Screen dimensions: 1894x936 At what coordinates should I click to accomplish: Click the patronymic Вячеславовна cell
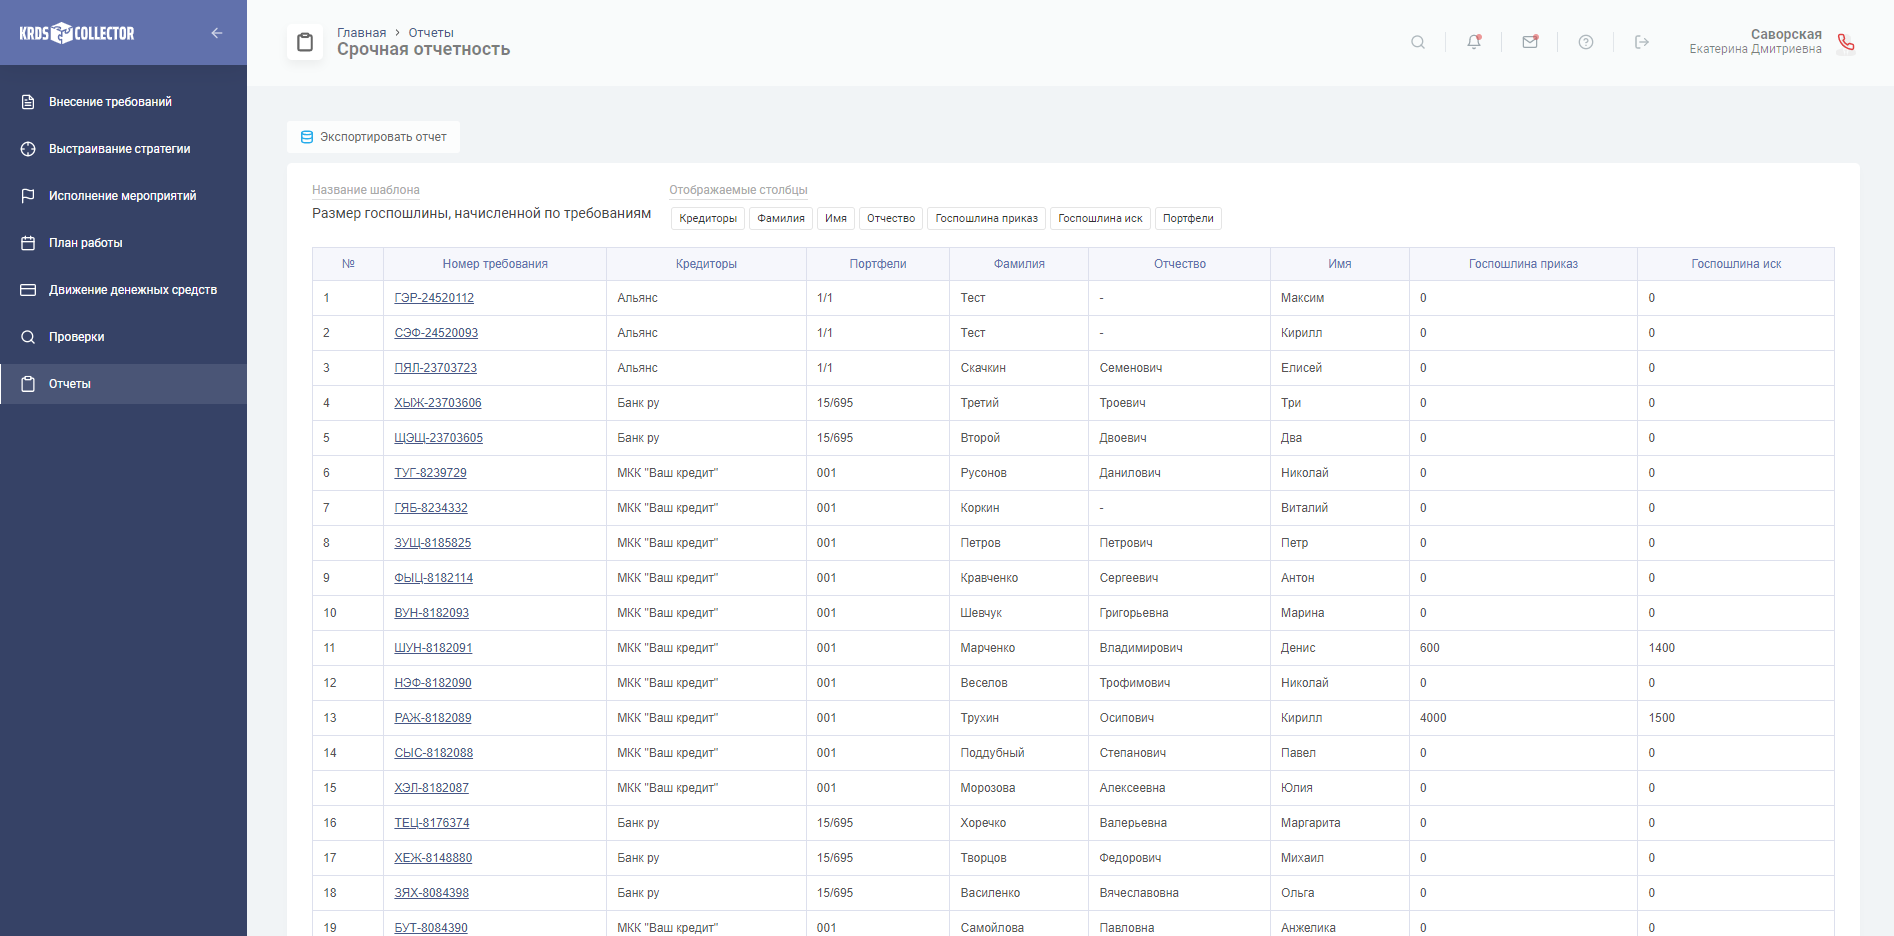pos(1179,893)
